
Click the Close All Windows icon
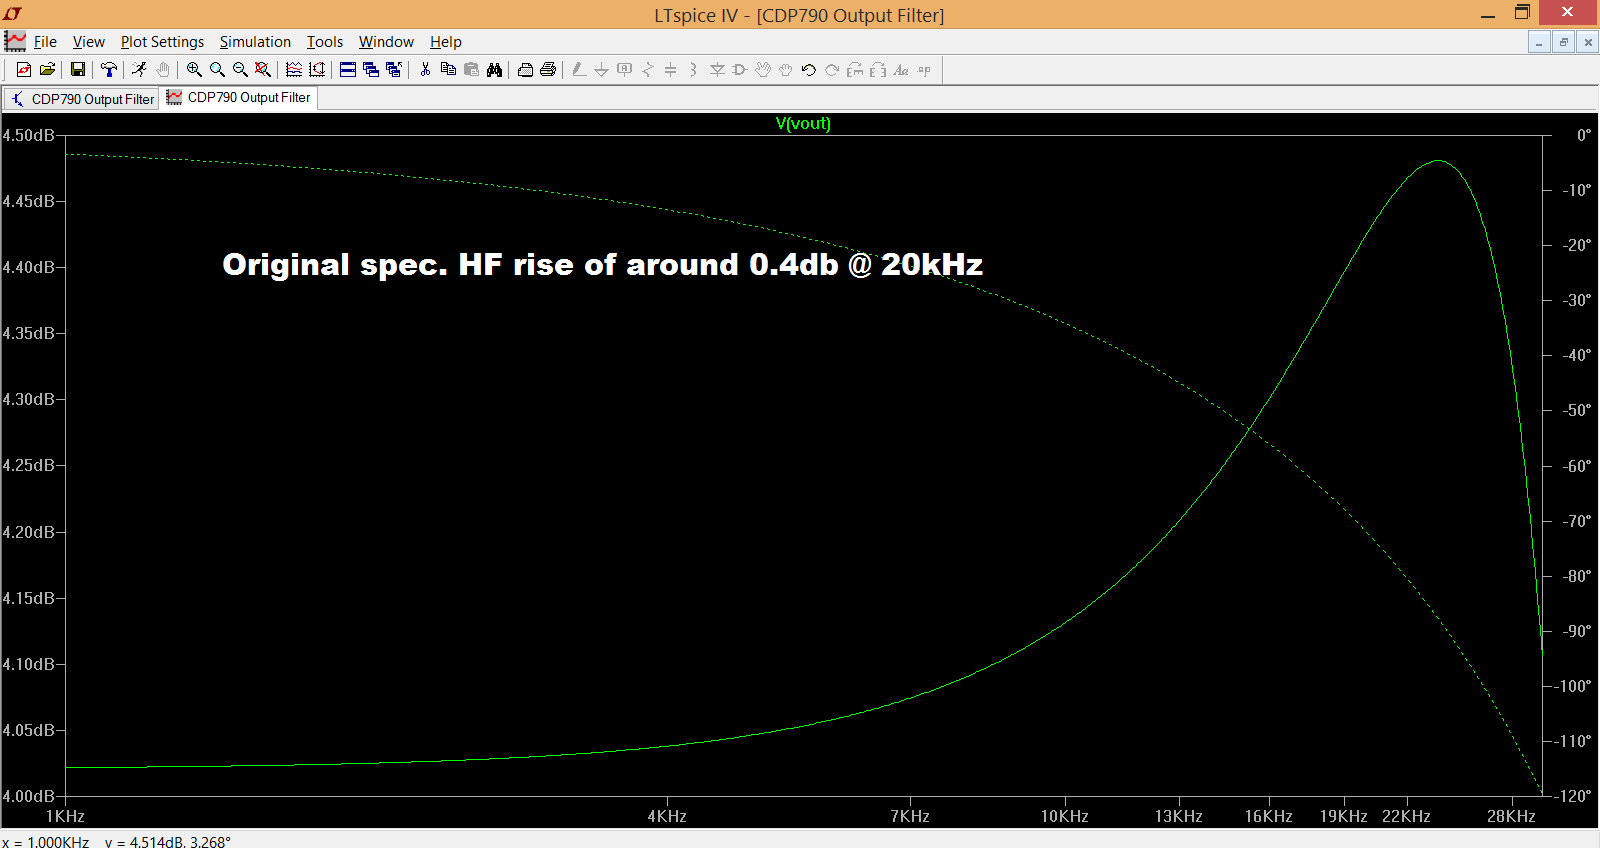394,69
